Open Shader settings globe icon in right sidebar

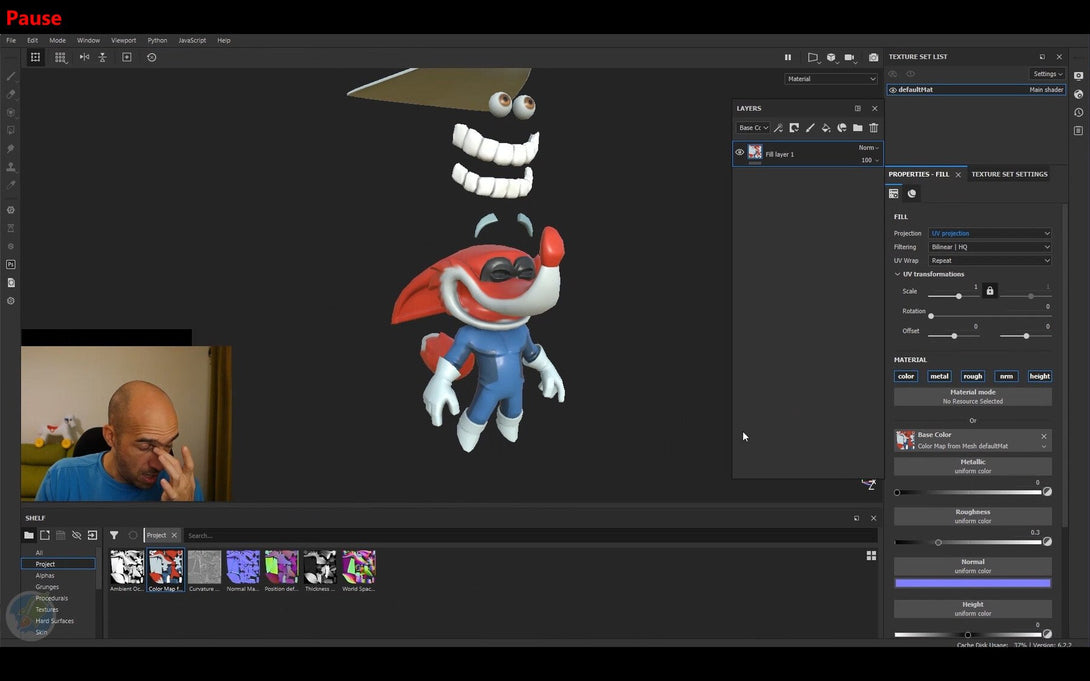coord(1078,94)
